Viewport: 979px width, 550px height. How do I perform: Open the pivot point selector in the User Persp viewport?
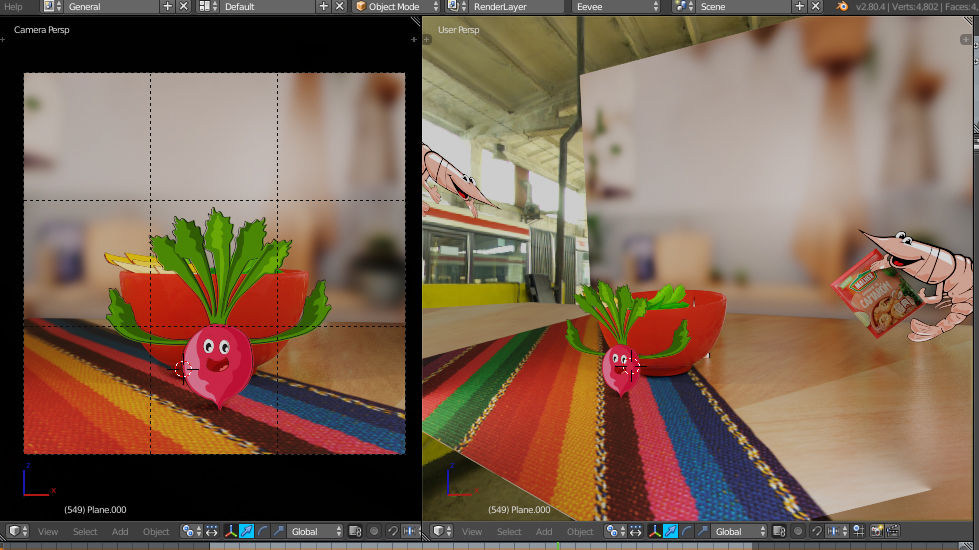coord(615,531)
